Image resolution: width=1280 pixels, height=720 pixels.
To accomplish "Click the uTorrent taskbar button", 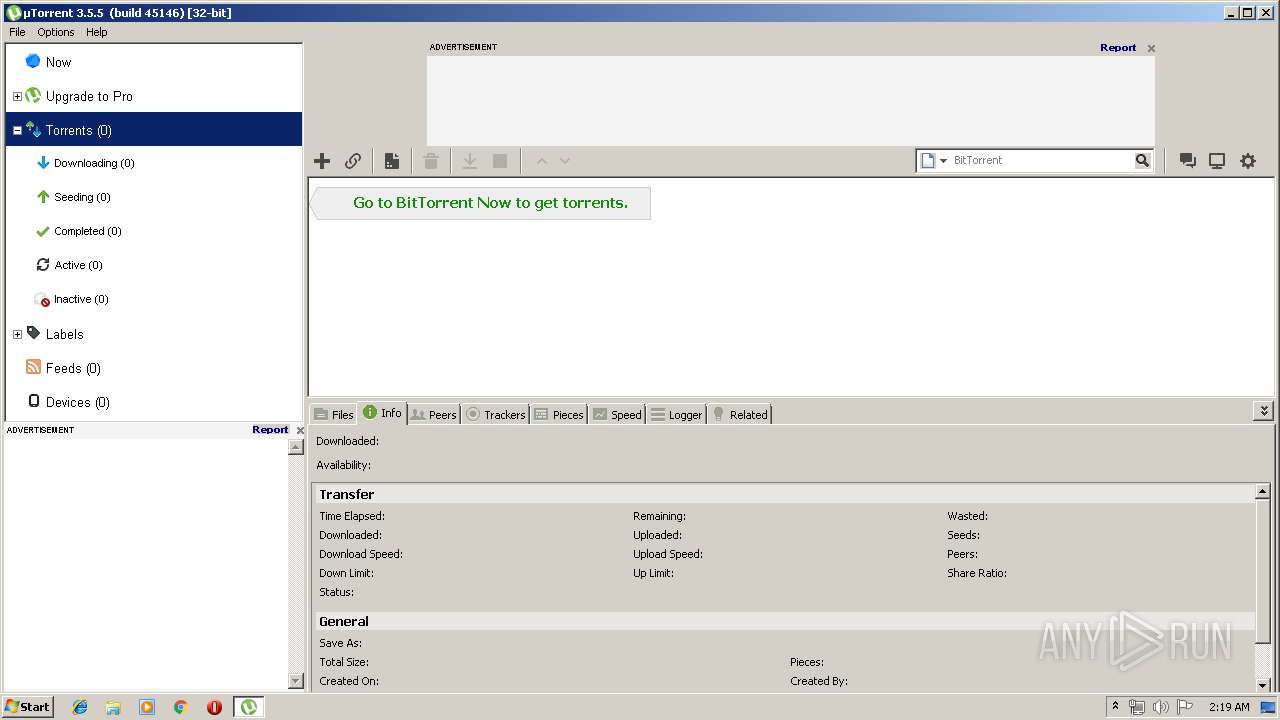I will coord(249,707).
